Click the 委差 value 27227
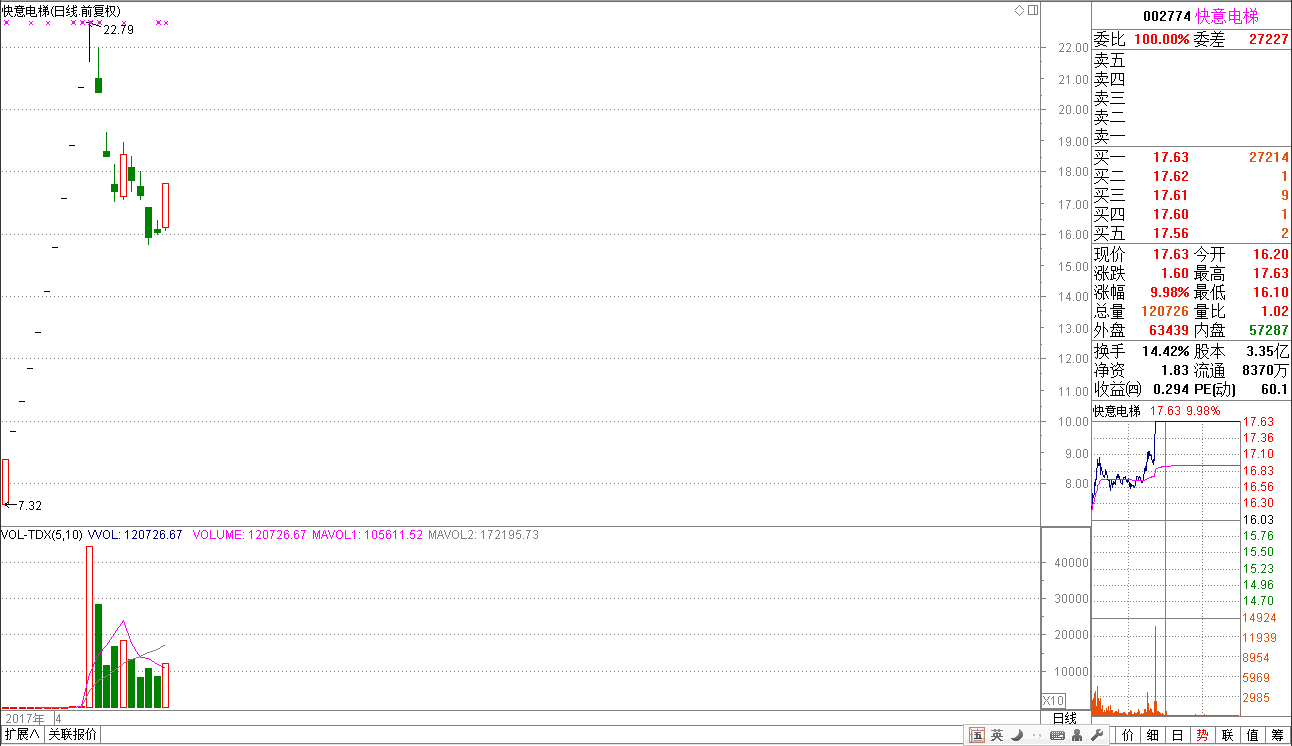This screenshot has width=1292, height=746. (x=1269, y=40)
